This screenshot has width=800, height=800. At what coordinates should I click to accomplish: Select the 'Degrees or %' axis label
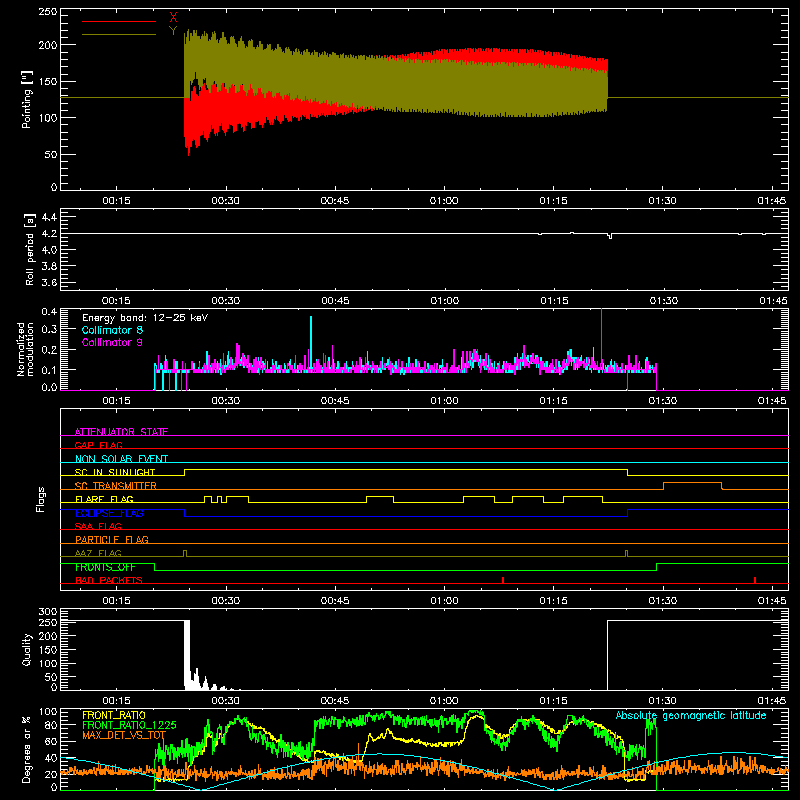[x=26, y=749]
